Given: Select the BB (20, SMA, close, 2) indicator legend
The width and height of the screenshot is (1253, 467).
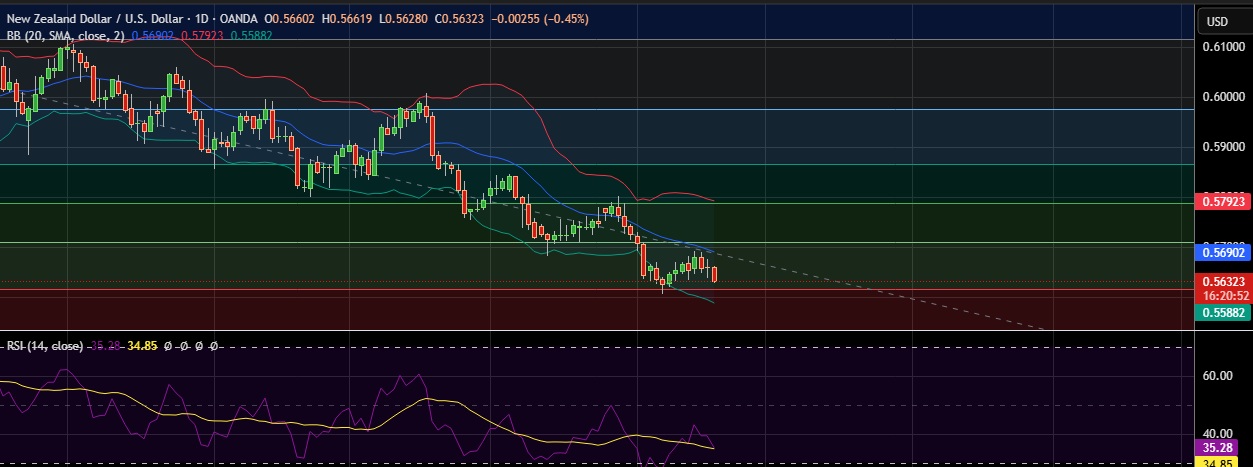Looking at the screenshot, I should pyautogui.click(x=66, y=35).
